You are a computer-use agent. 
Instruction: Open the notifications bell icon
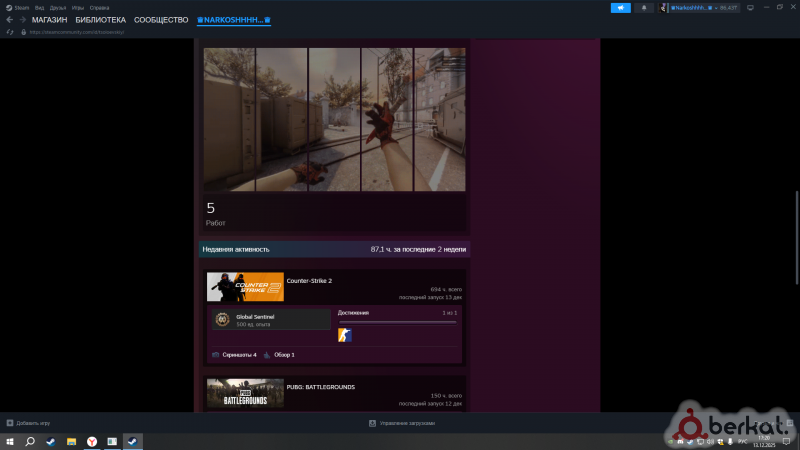click(x=646, y=7)
